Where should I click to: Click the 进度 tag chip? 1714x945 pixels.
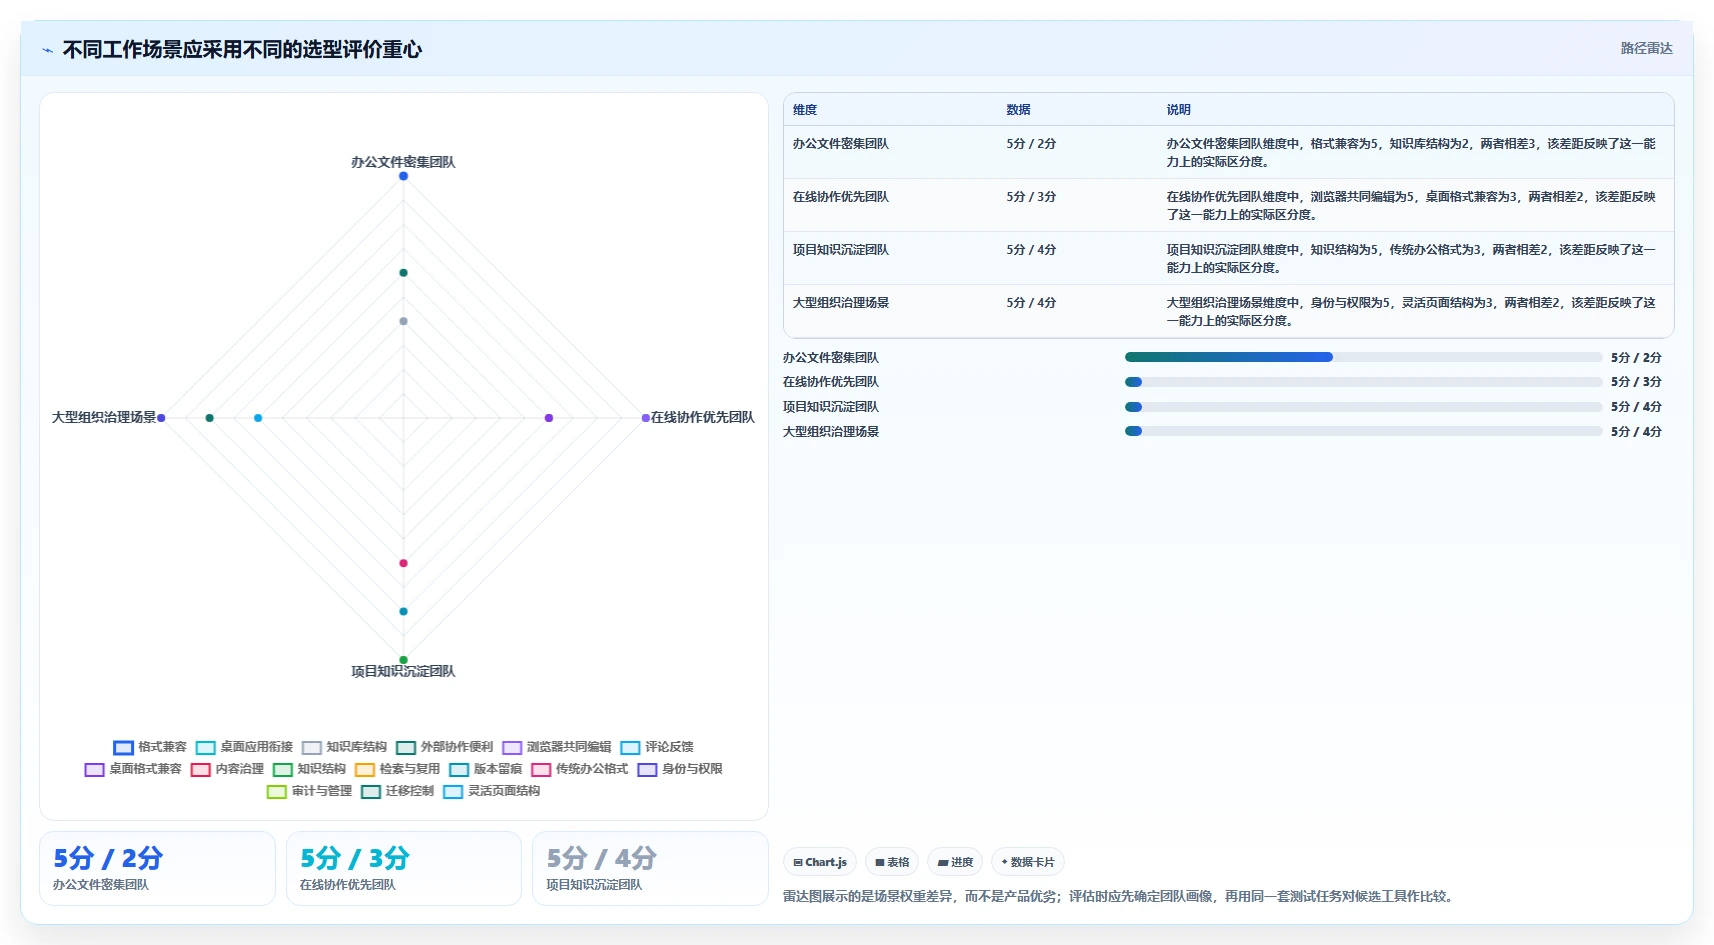pyautogui.click(x=955, y=862)
